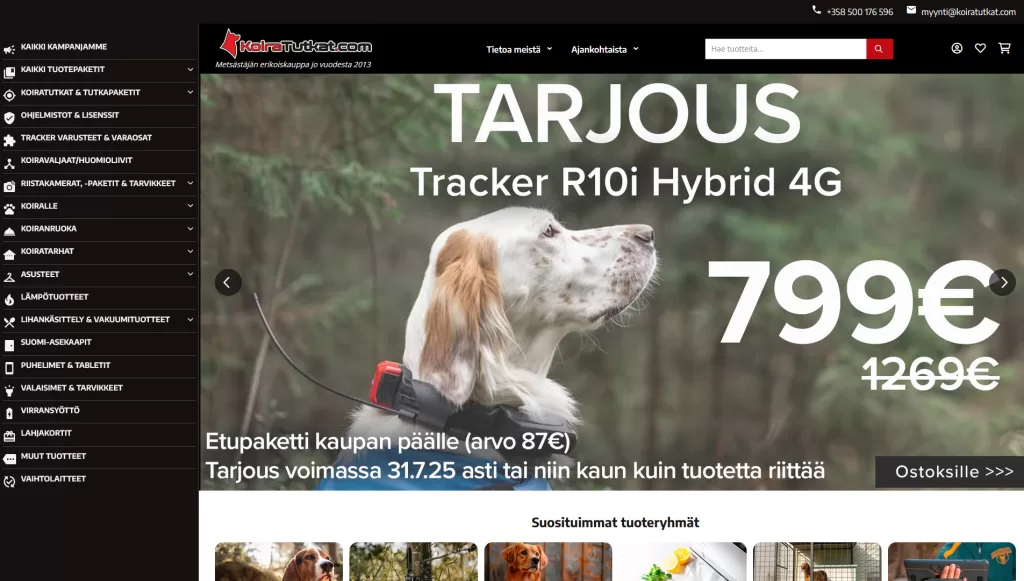Open the Tietoa meistä dropdown menu
Viewport: 1024px width, 581px height.
tap(519, 50)
